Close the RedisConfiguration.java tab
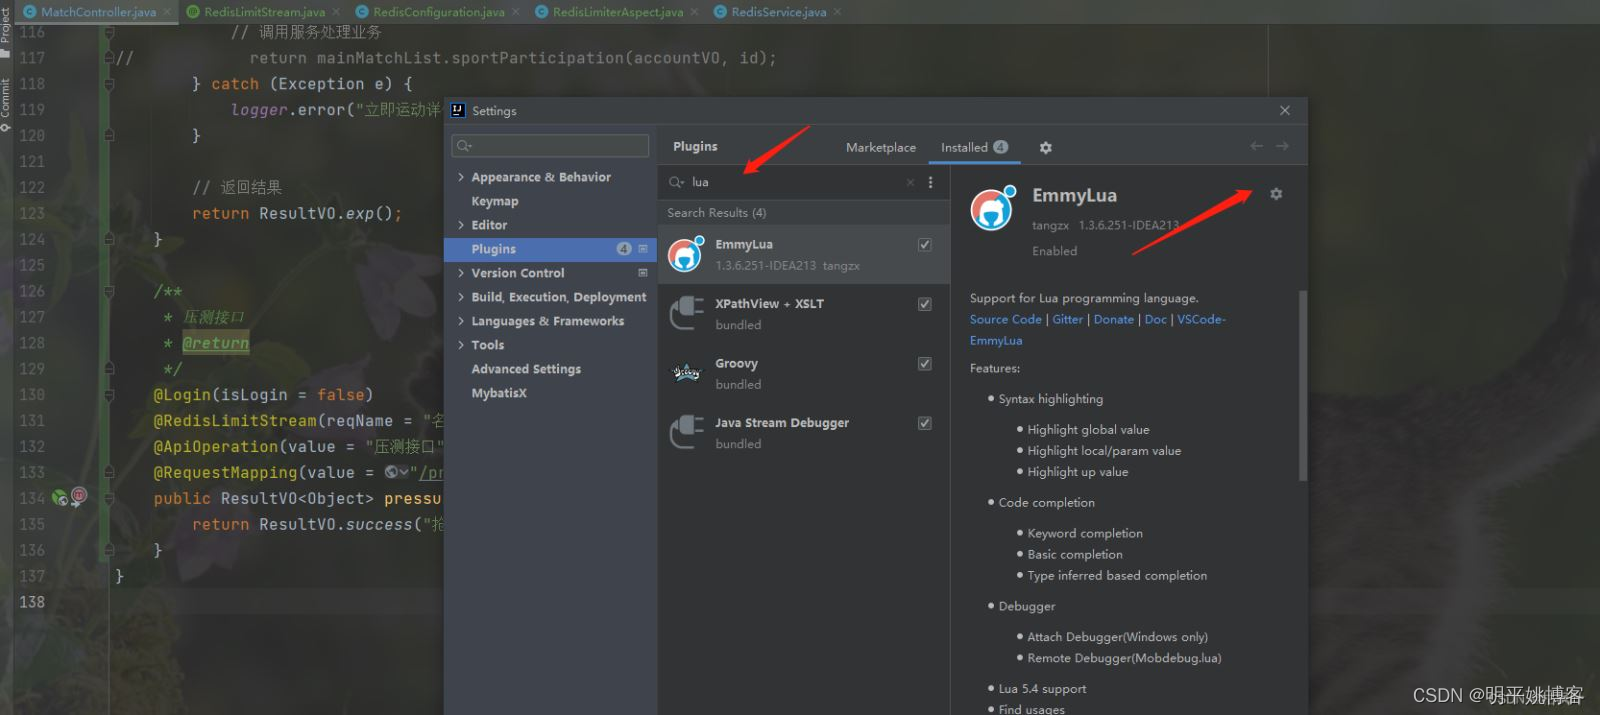 [x=516, y=12]
